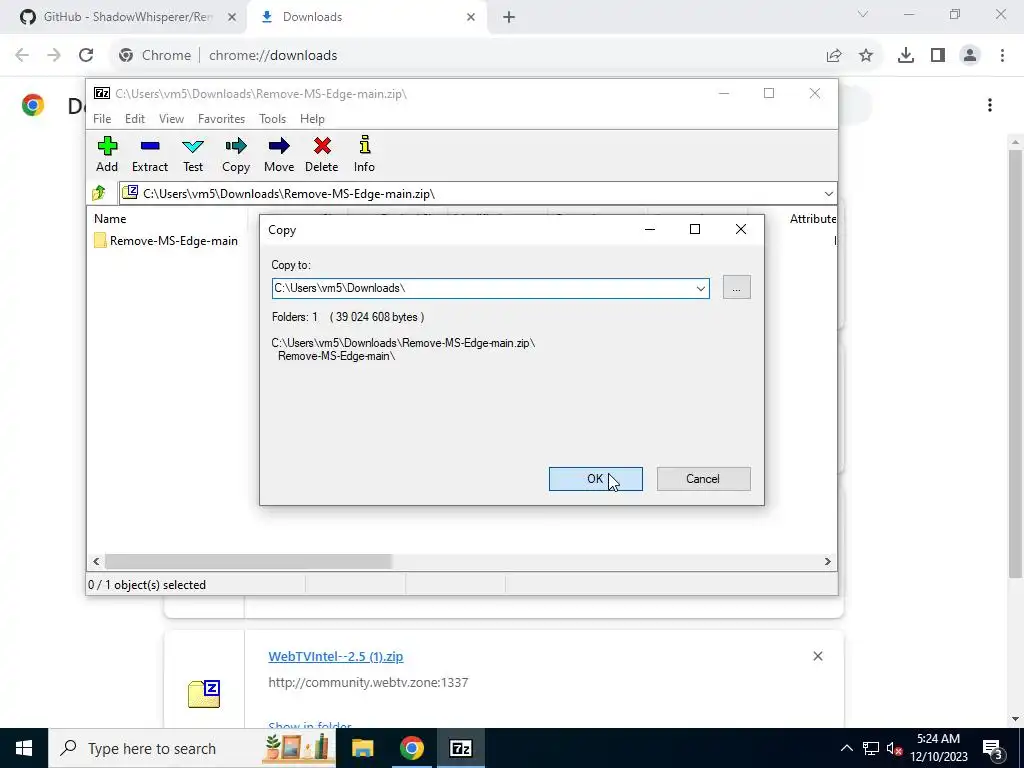The height and width of the screenshot is (768, 1024).
Task: Open Chrome three-dot main menu
Action: point(1002,56)
